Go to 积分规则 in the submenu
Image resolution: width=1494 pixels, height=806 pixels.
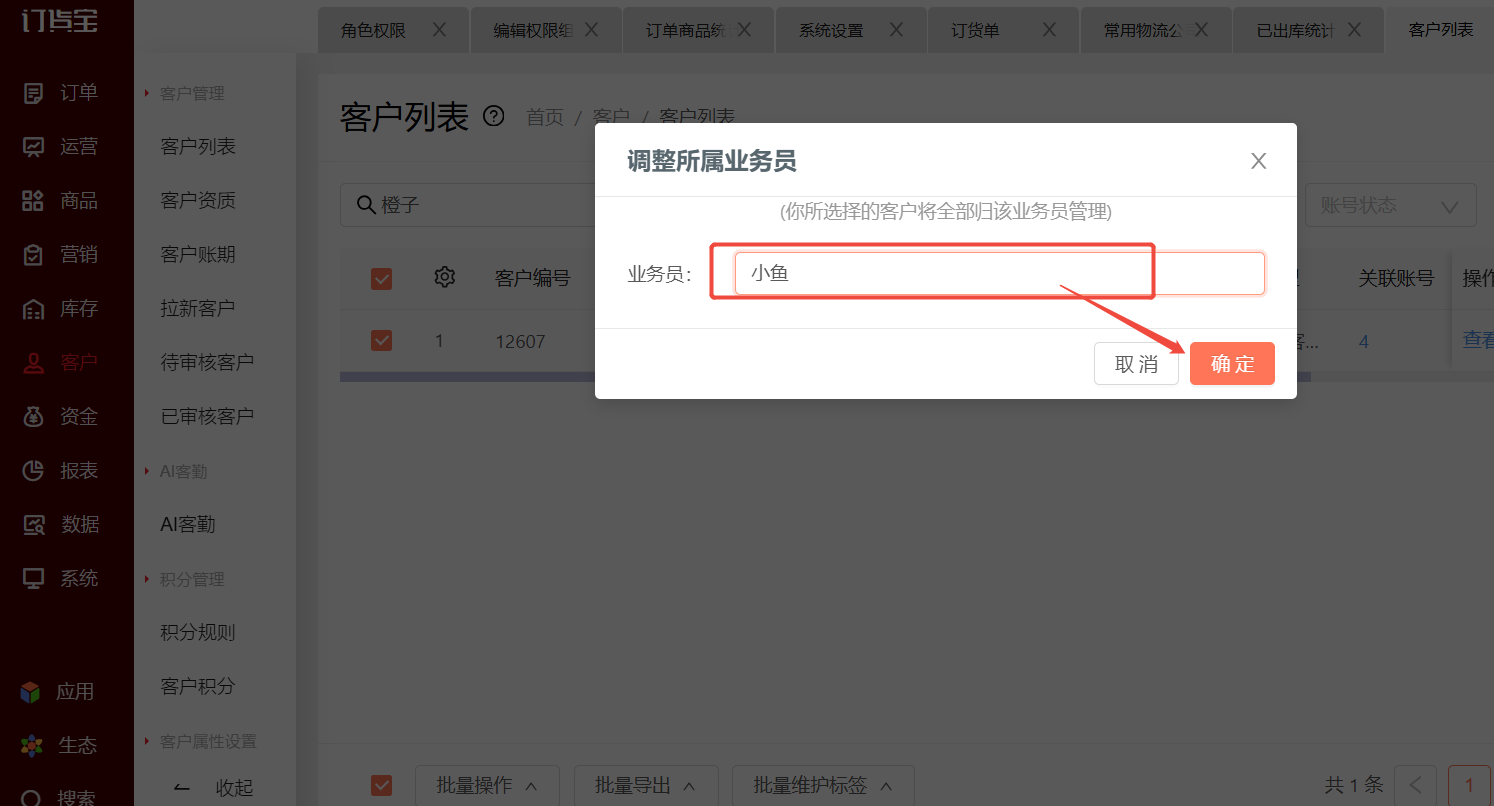(198, 633)
